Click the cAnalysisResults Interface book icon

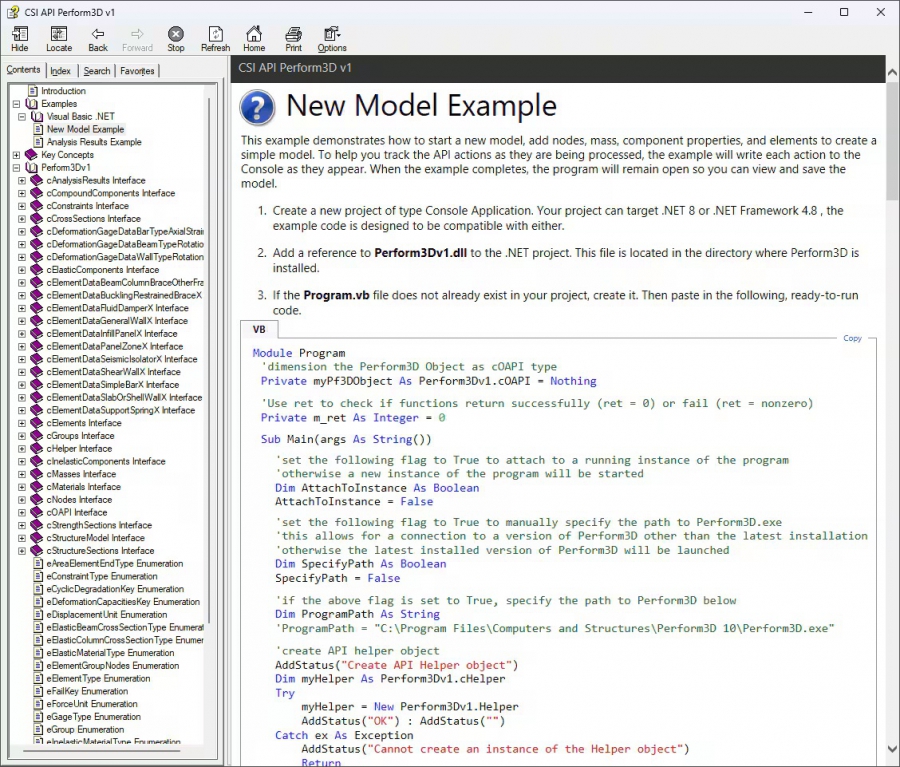point(37,180)
